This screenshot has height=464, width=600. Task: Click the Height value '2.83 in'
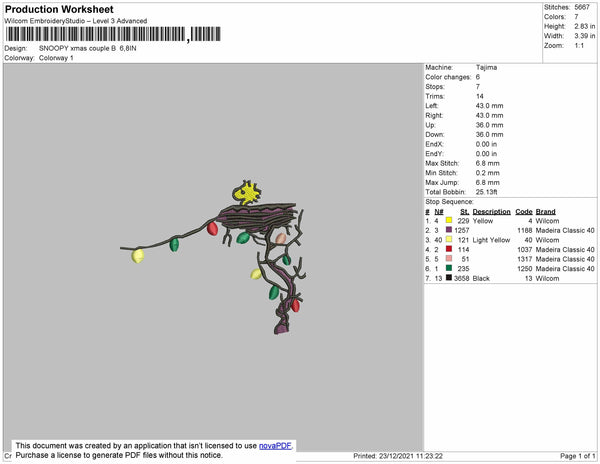(584, 26)
